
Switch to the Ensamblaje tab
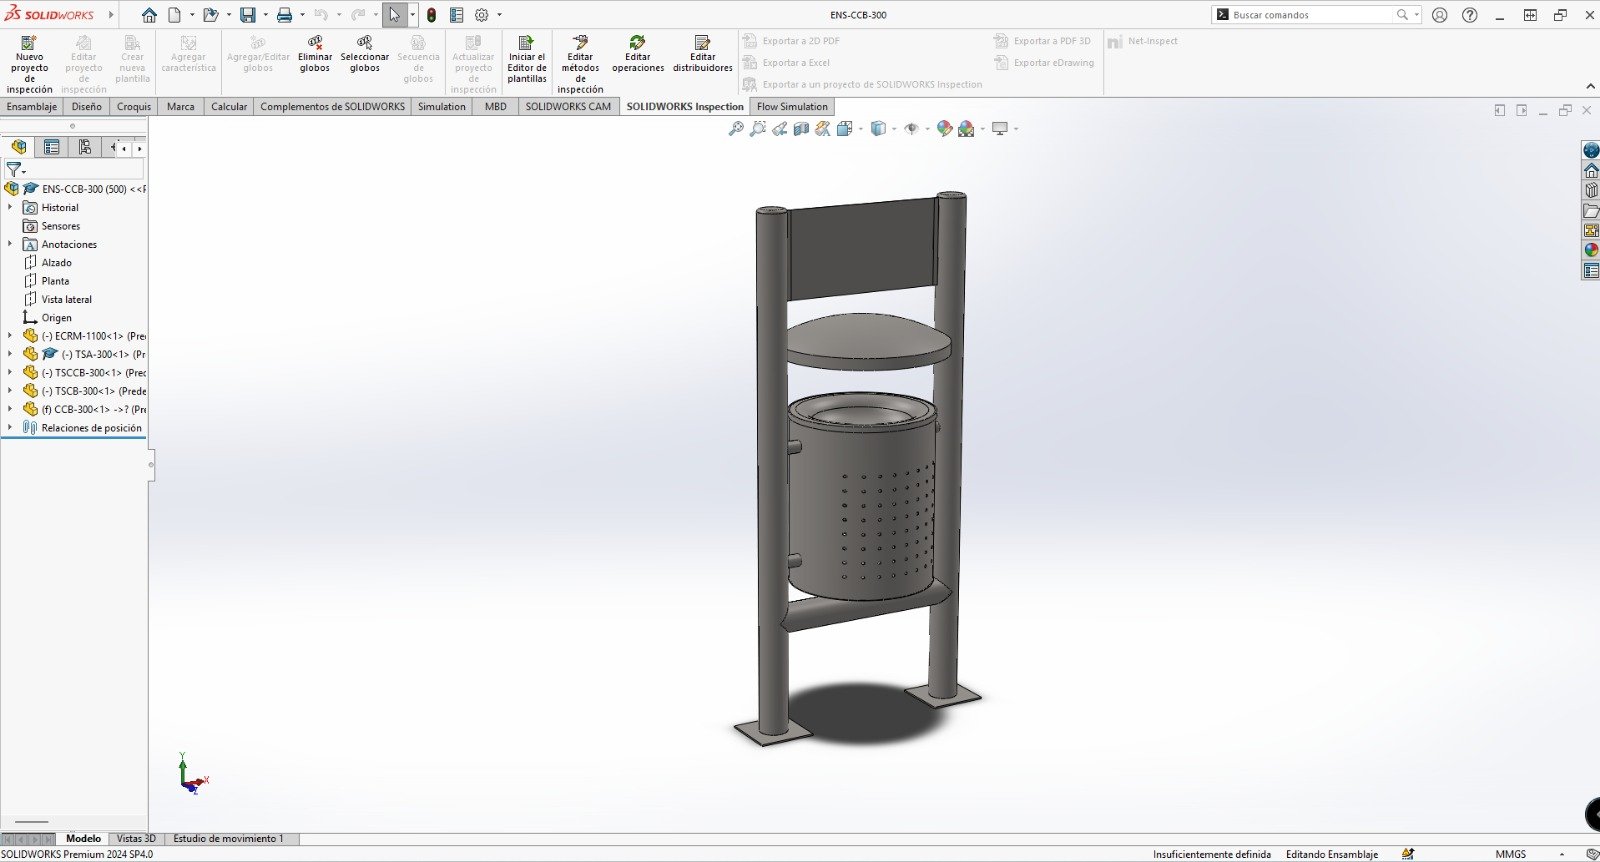click(x=32, y=107)
